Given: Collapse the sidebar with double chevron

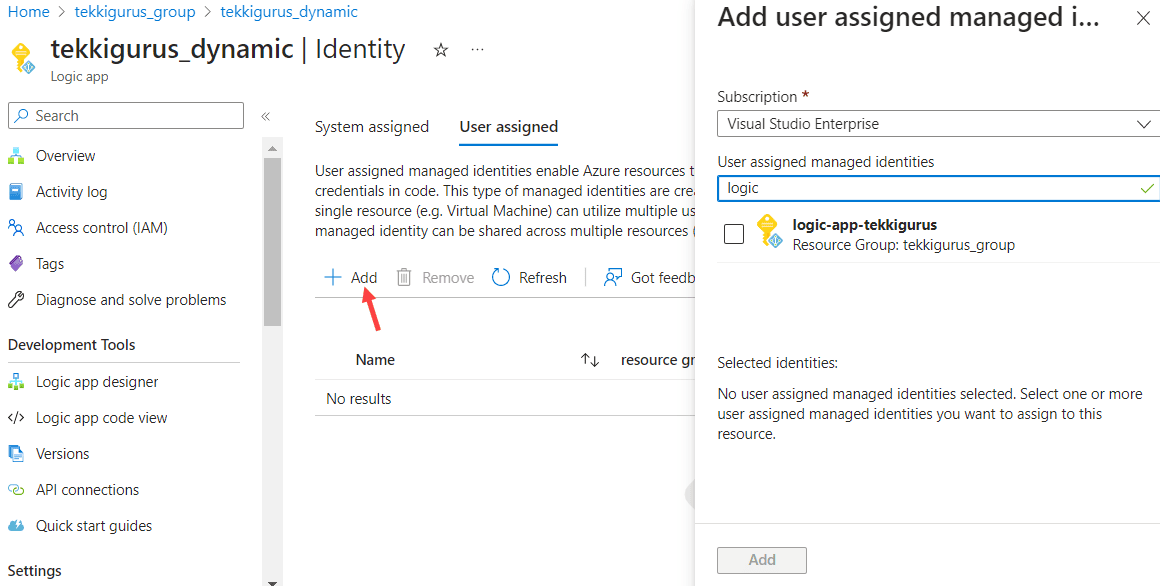Looking at the screenshot, I should tap(266, 115).
